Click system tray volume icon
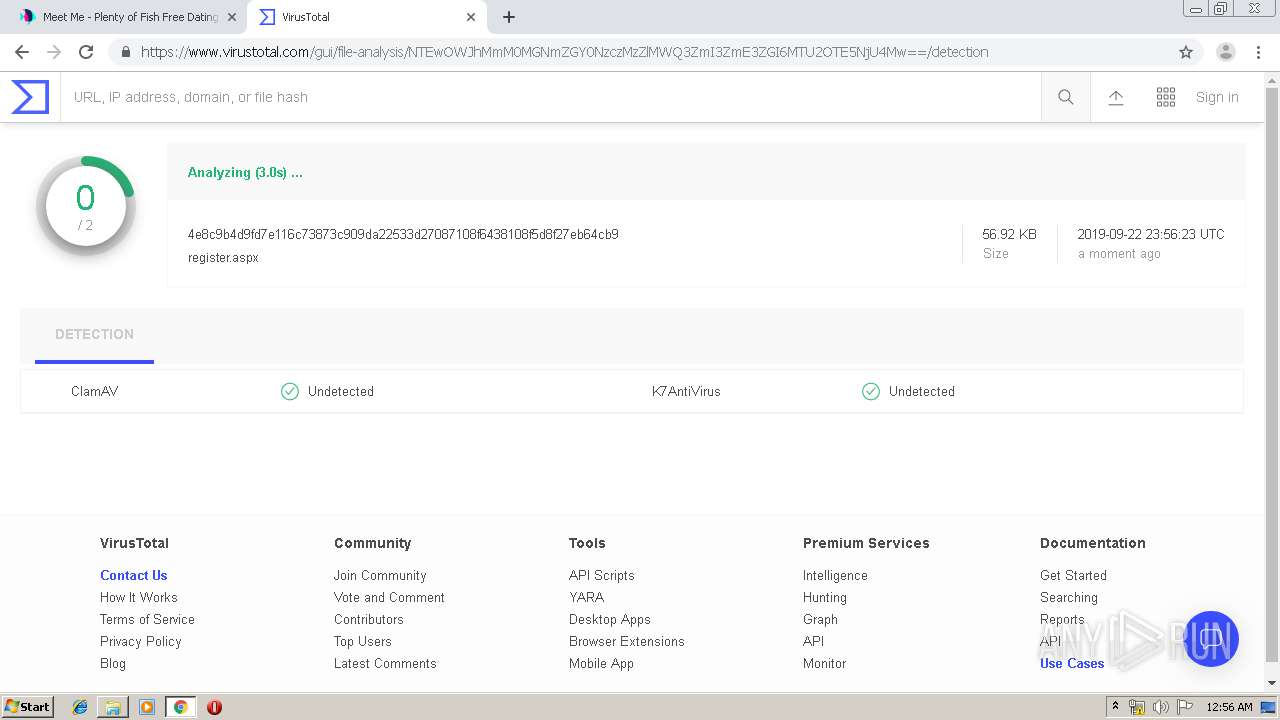Viewport: 1280px width, 720px height. (x=1160, y=707)
